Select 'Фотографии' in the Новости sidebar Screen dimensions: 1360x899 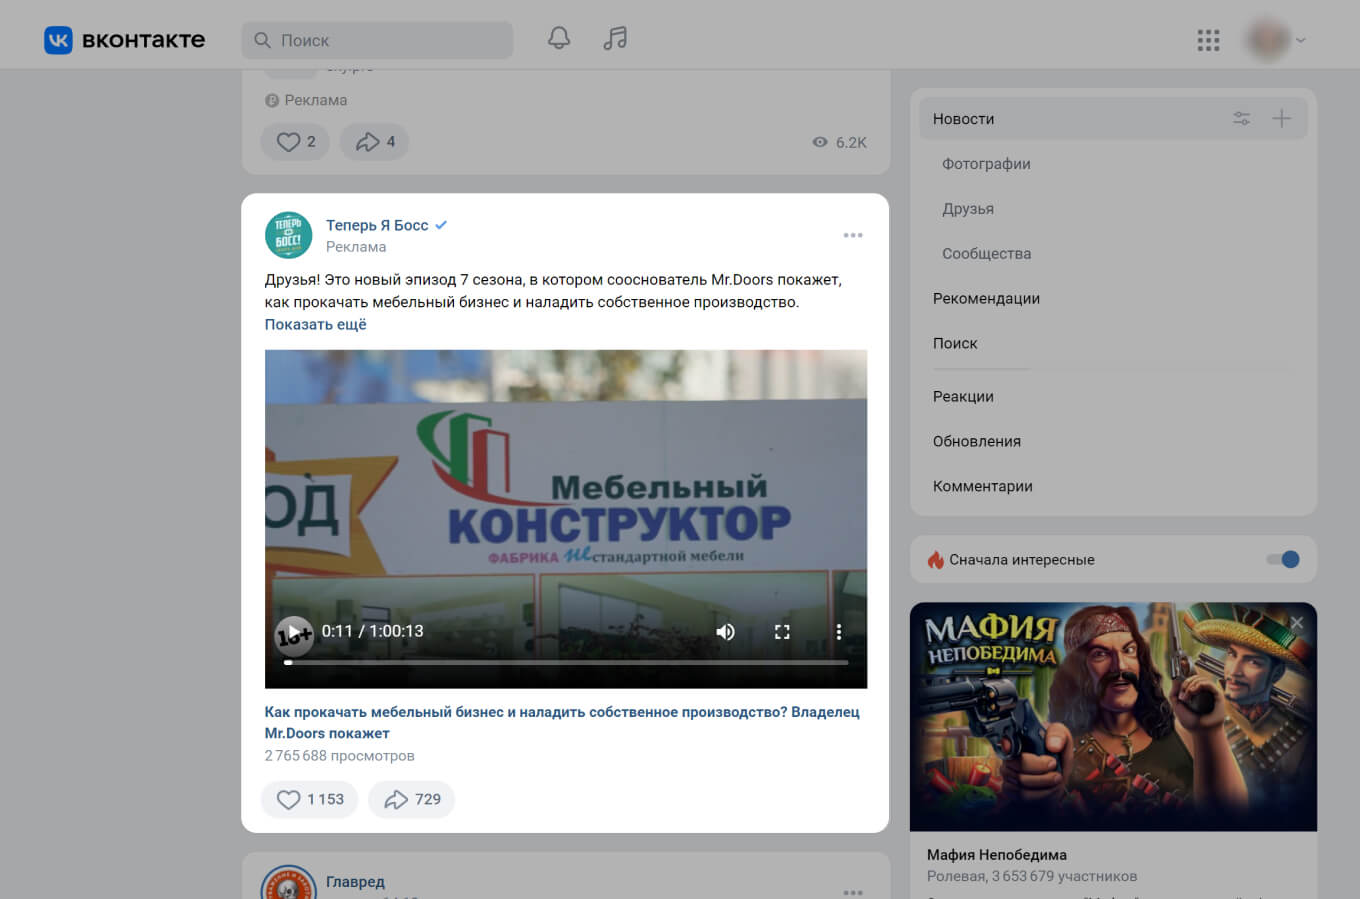[985, 163]
